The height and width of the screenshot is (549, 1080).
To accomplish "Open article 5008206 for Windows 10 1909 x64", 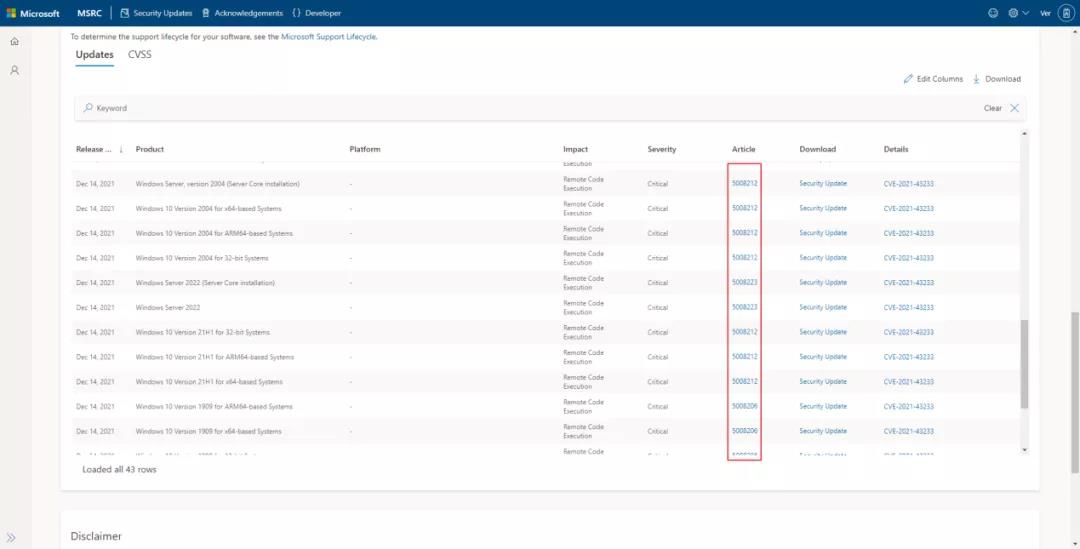I will pyautogui.click(x=745, y=431).
